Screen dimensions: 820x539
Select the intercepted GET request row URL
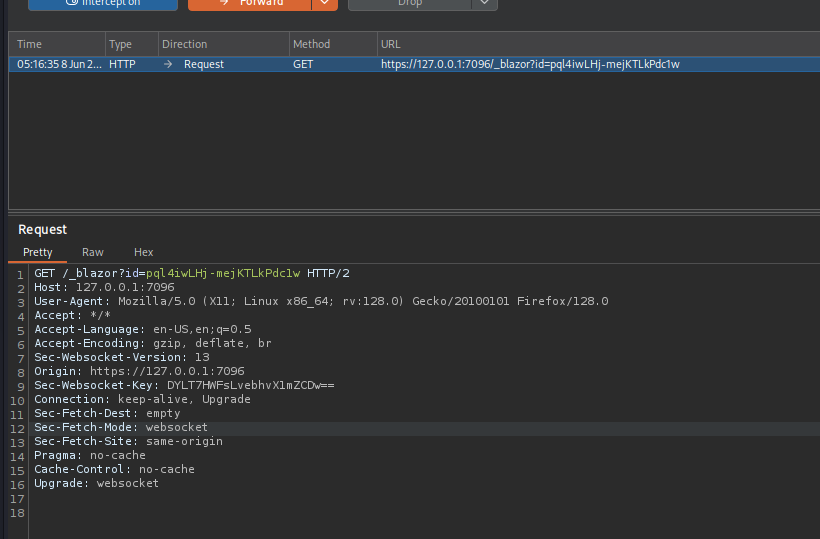(530, 64)
